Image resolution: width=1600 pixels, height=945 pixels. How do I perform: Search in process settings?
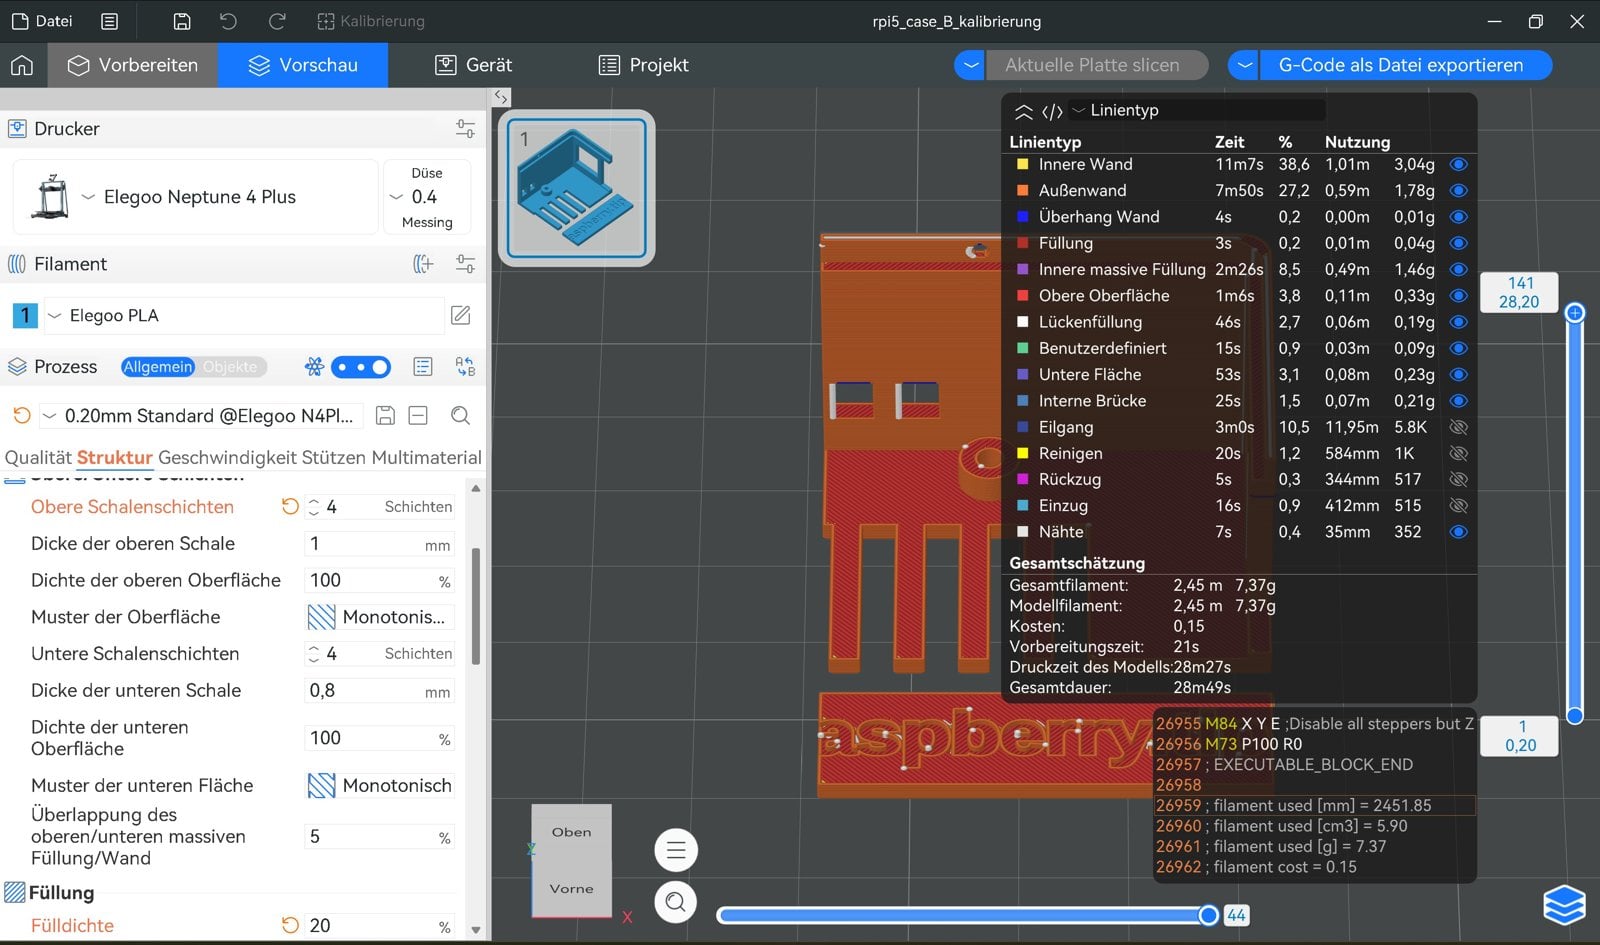click(x=460, y=416)
